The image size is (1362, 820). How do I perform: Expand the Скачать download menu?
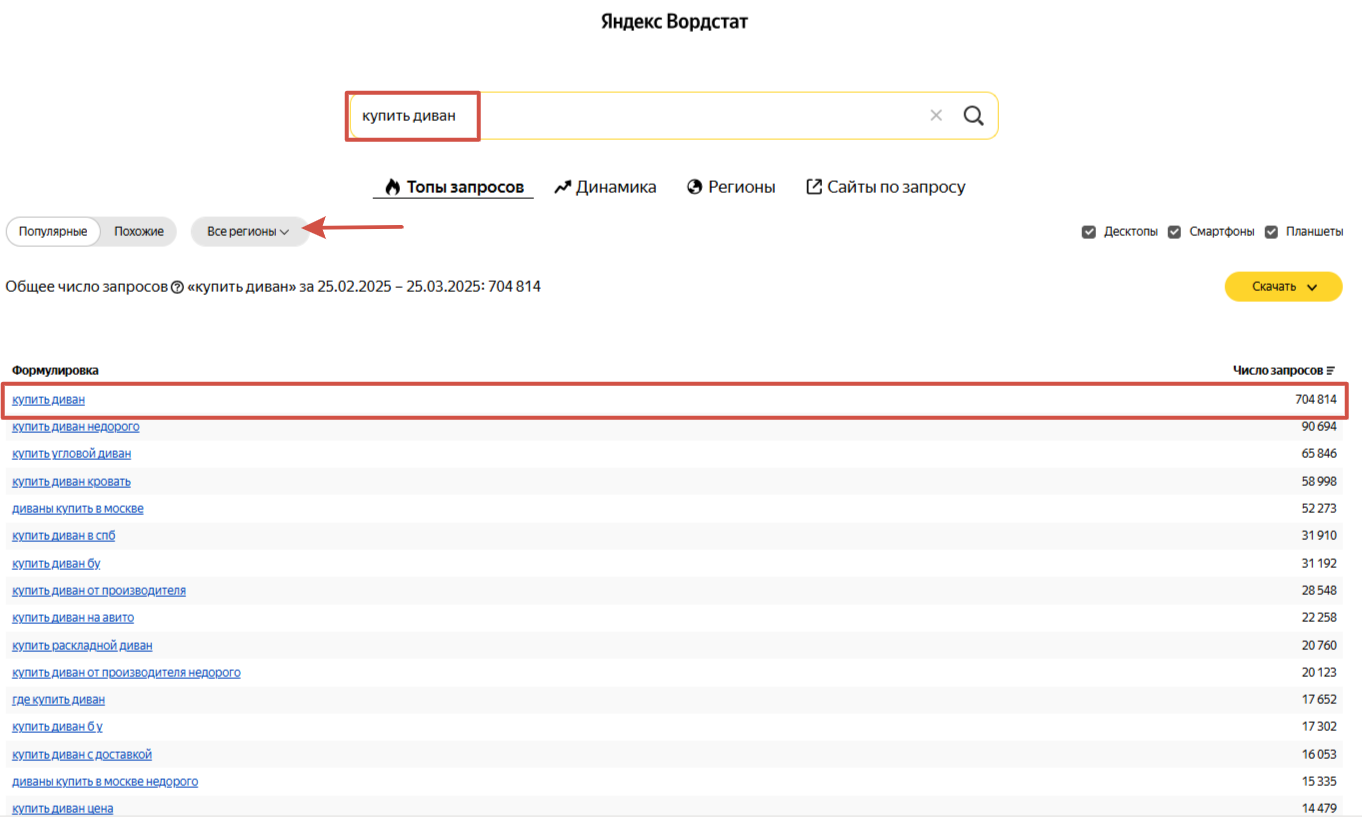1283,287
